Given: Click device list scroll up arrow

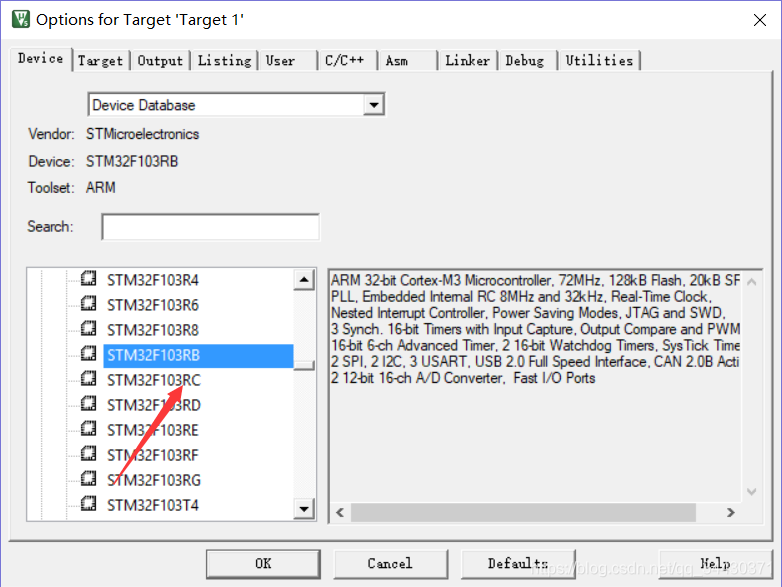Looking at the screenshot, I should [x=304, y=280].
